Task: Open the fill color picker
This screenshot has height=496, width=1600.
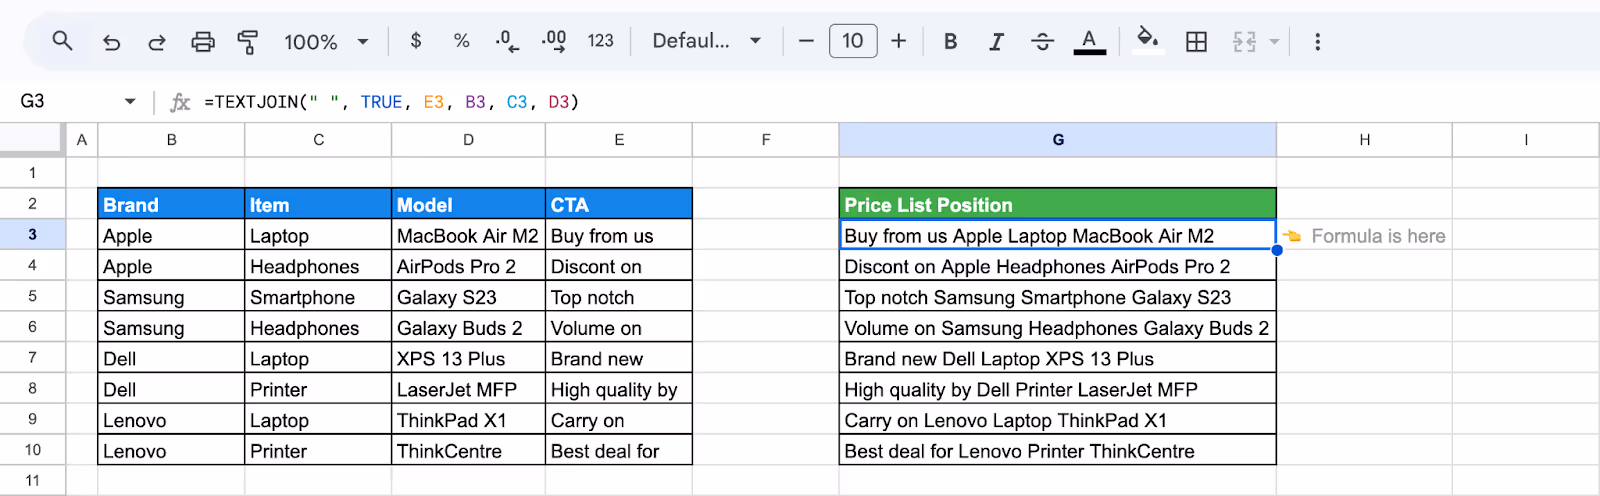Action: (x=1148, y=41)
